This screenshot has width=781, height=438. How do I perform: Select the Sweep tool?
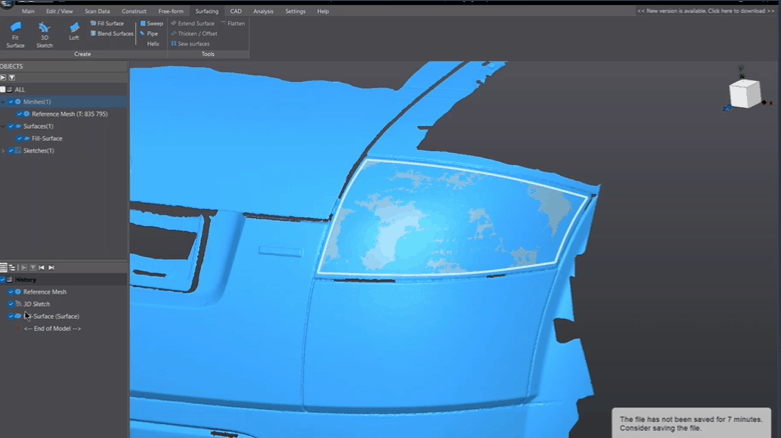click(152, 23)
